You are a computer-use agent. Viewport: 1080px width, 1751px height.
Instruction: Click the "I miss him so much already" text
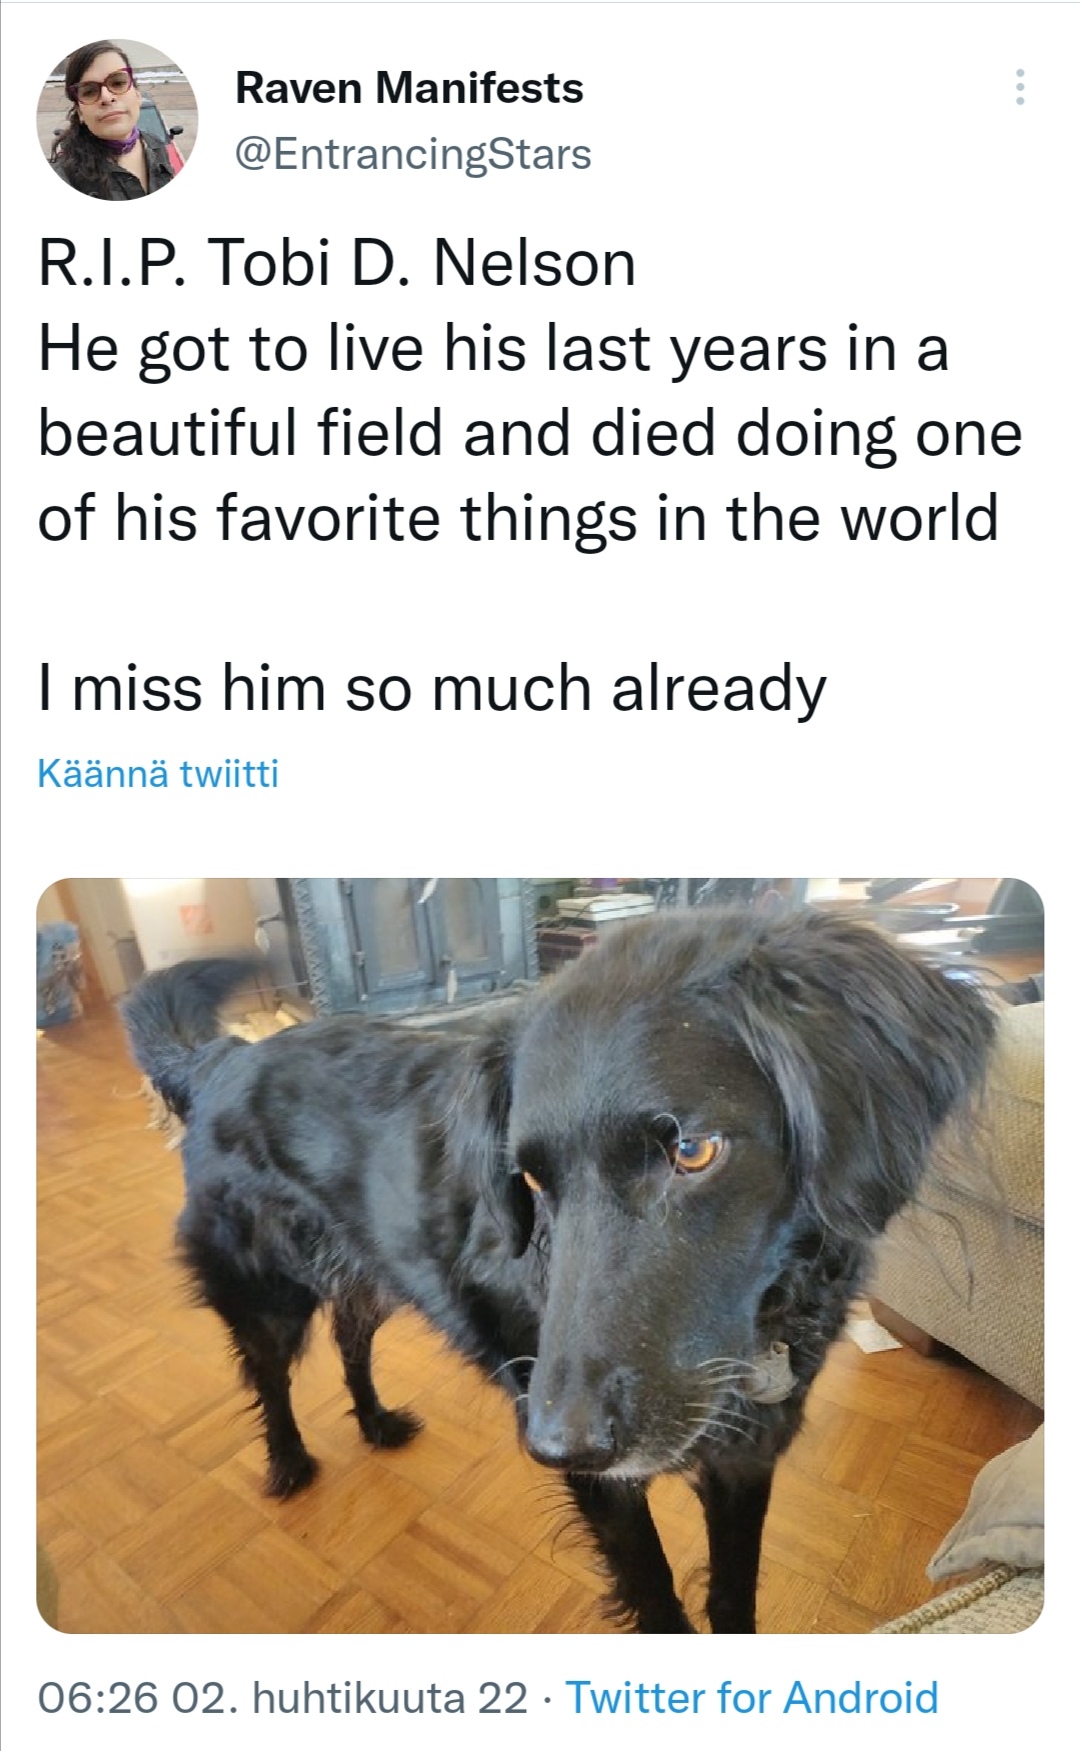tap(432, 690)
